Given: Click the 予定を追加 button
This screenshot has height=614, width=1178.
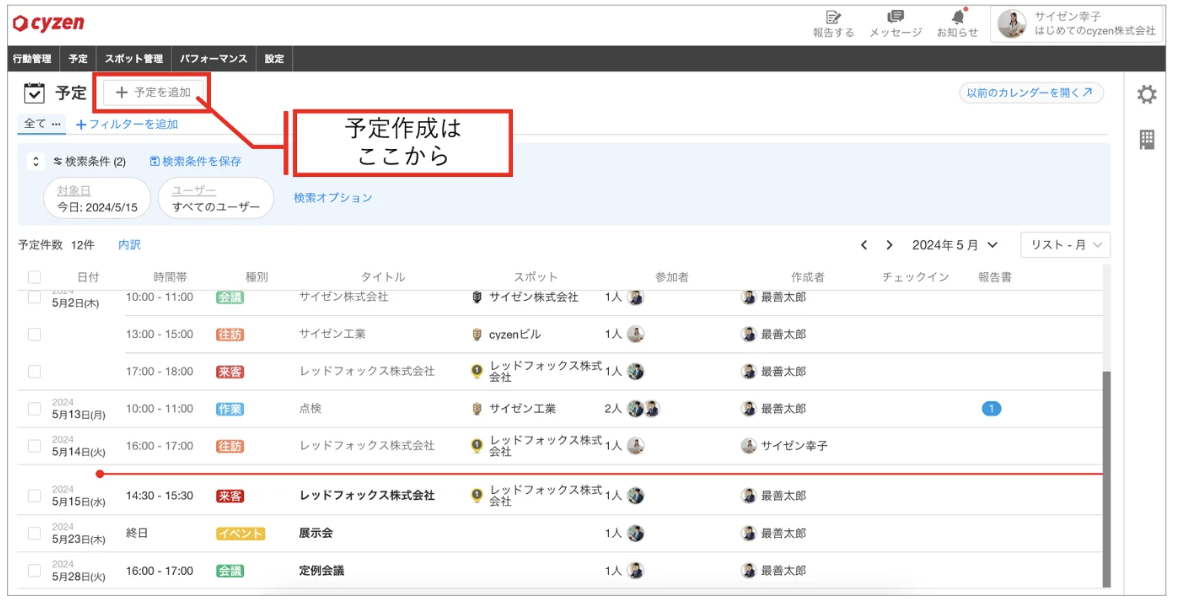Looking at the screenshot, I should (x=153, y=92).
